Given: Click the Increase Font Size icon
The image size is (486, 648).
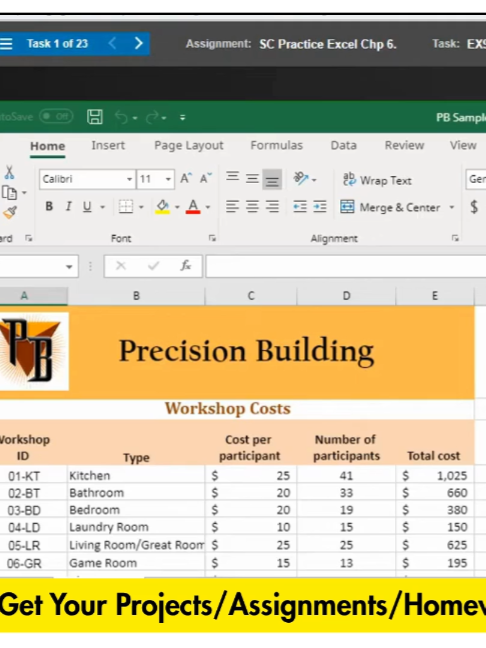Looking at the screenshot, I should (x=186, y=179).
